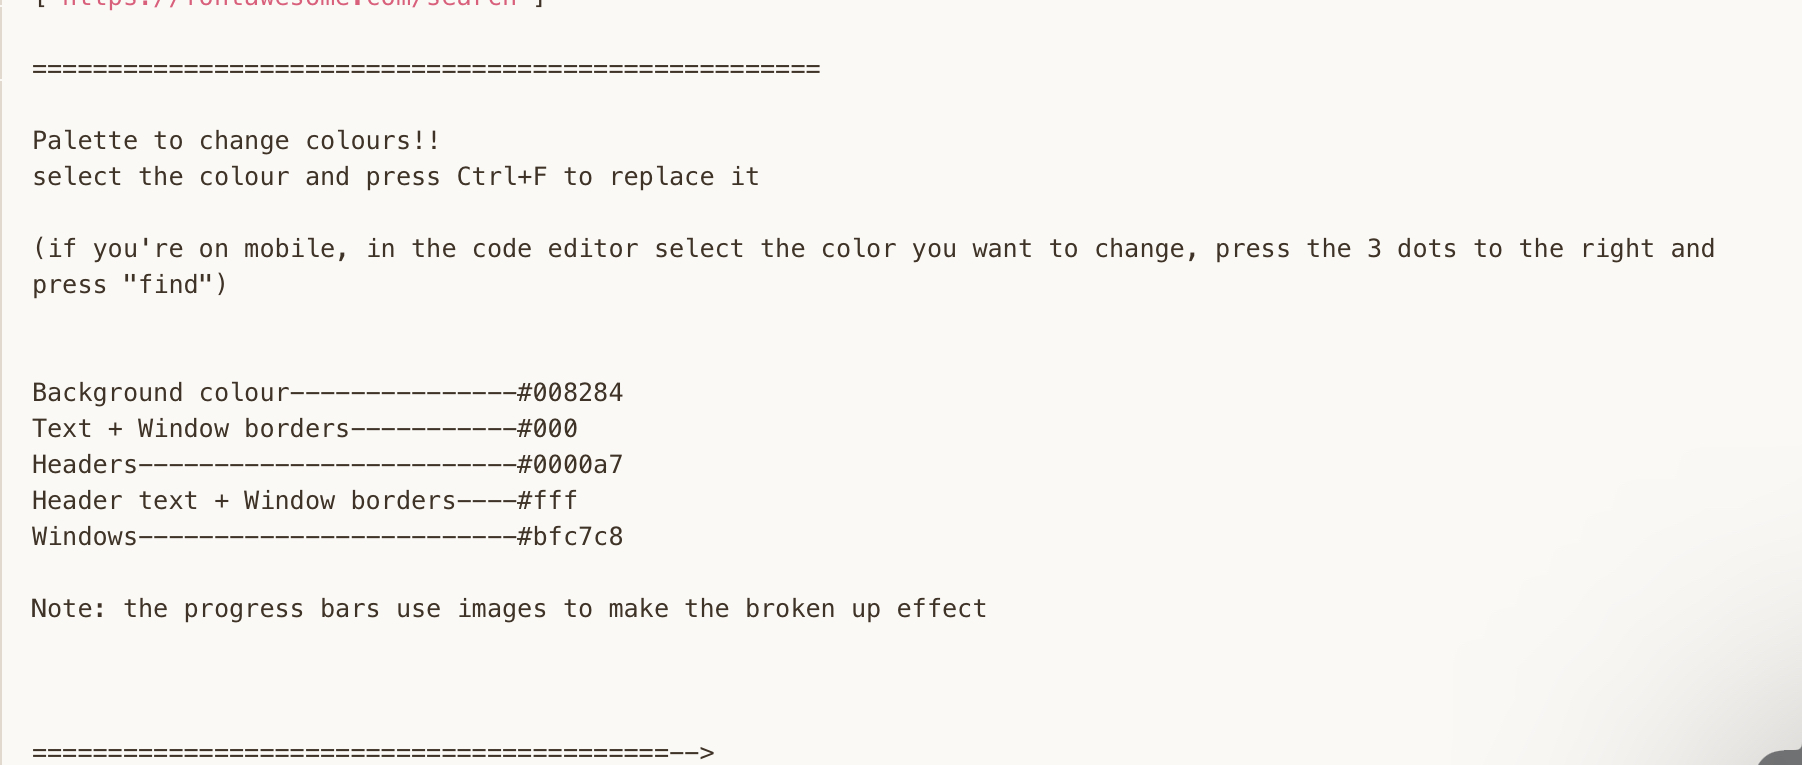Click the "Background colour" label text
Viewport: 1802px width, 765px height.
pos(160,393)
